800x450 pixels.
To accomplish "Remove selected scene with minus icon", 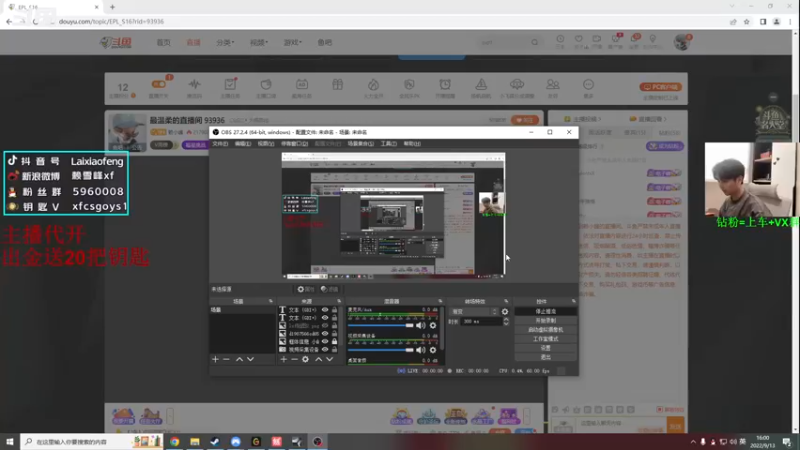I will coord(227,359).
